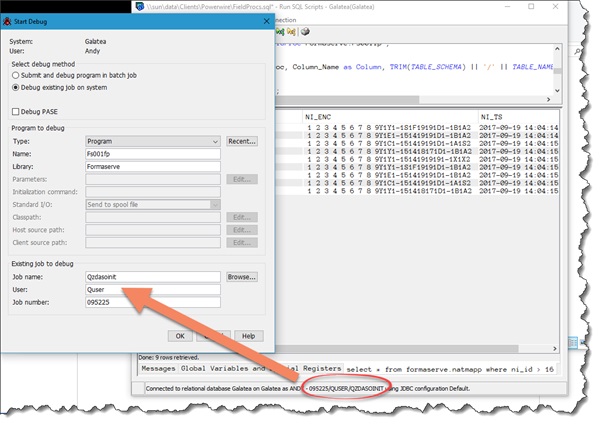Open the program Type dropdown
Image resolution: width=602 pixels, height=426 pixels.
click(152, 142)
